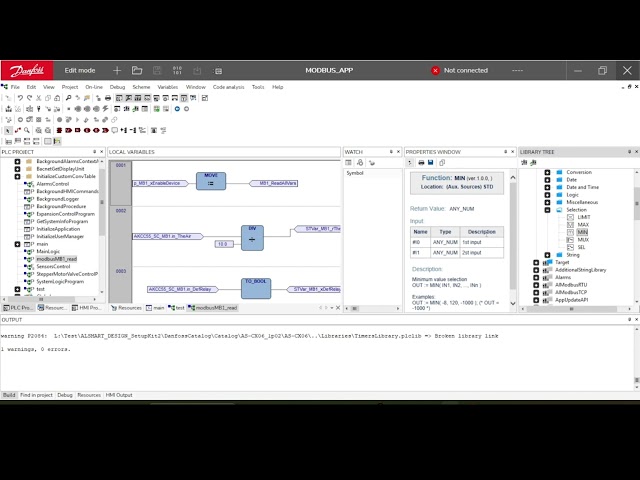Click the Description column header
The image size is (640, 480).
click(x=482, y=232)
